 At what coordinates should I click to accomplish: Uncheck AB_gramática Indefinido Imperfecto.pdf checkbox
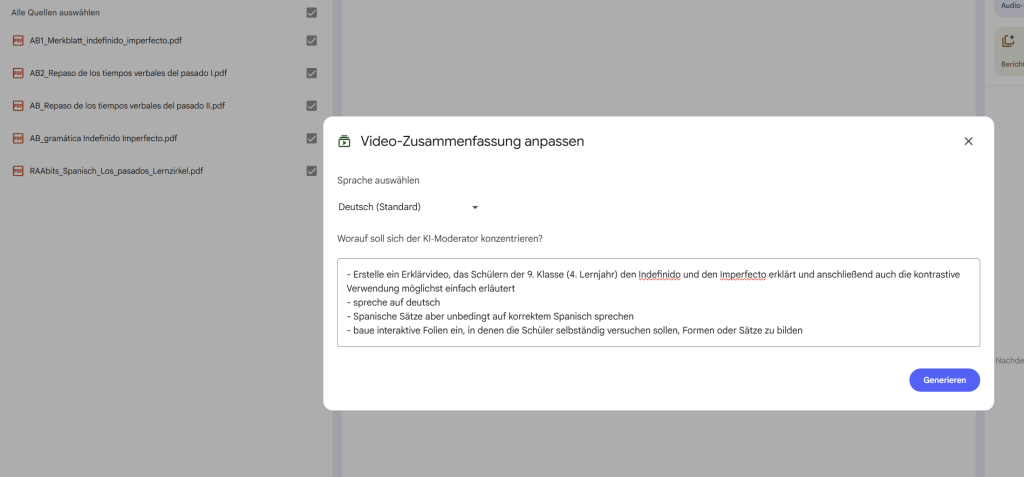click(312, 139)
